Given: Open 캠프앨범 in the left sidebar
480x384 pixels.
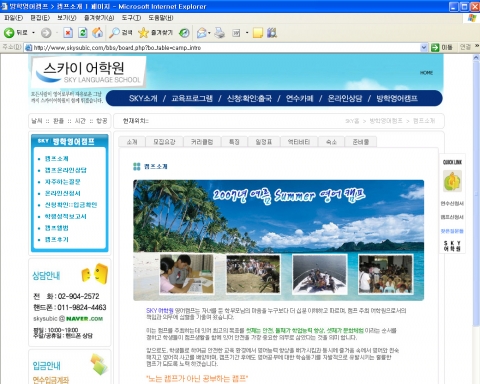Looking at the screenshot, I should (x=56, y=228).
